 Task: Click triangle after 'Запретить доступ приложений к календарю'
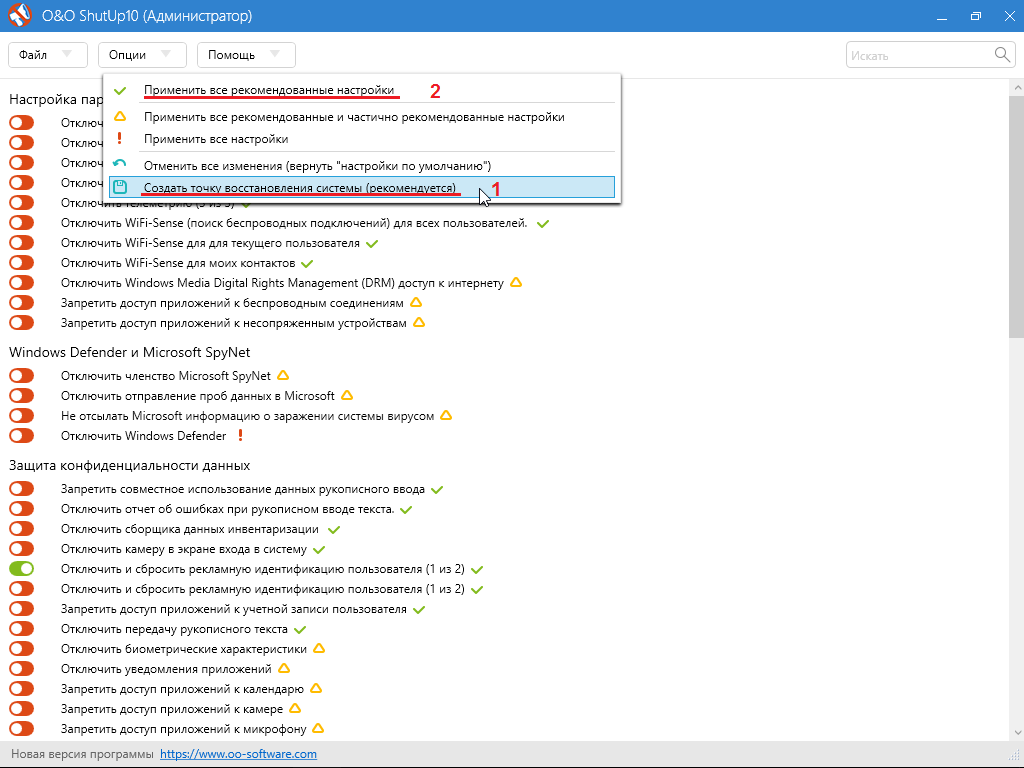point(315,688)
